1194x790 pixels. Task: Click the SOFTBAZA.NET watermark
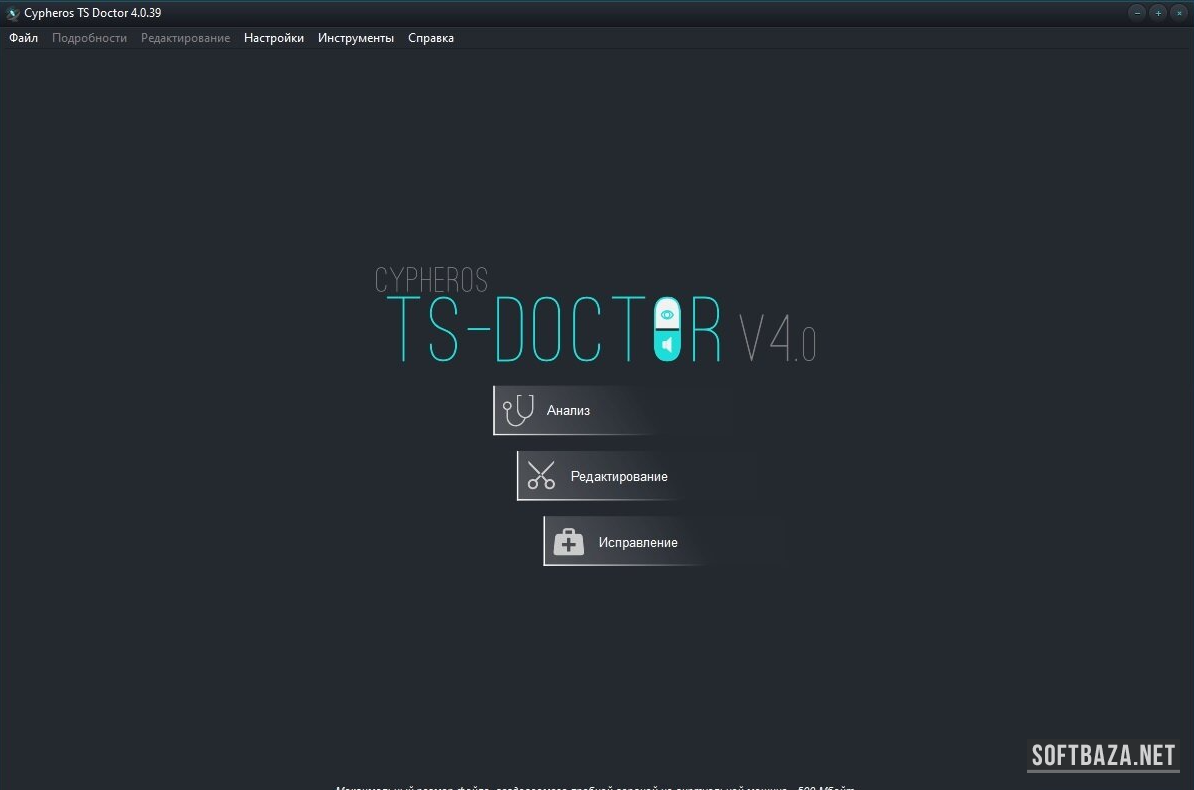(1103, 756)
